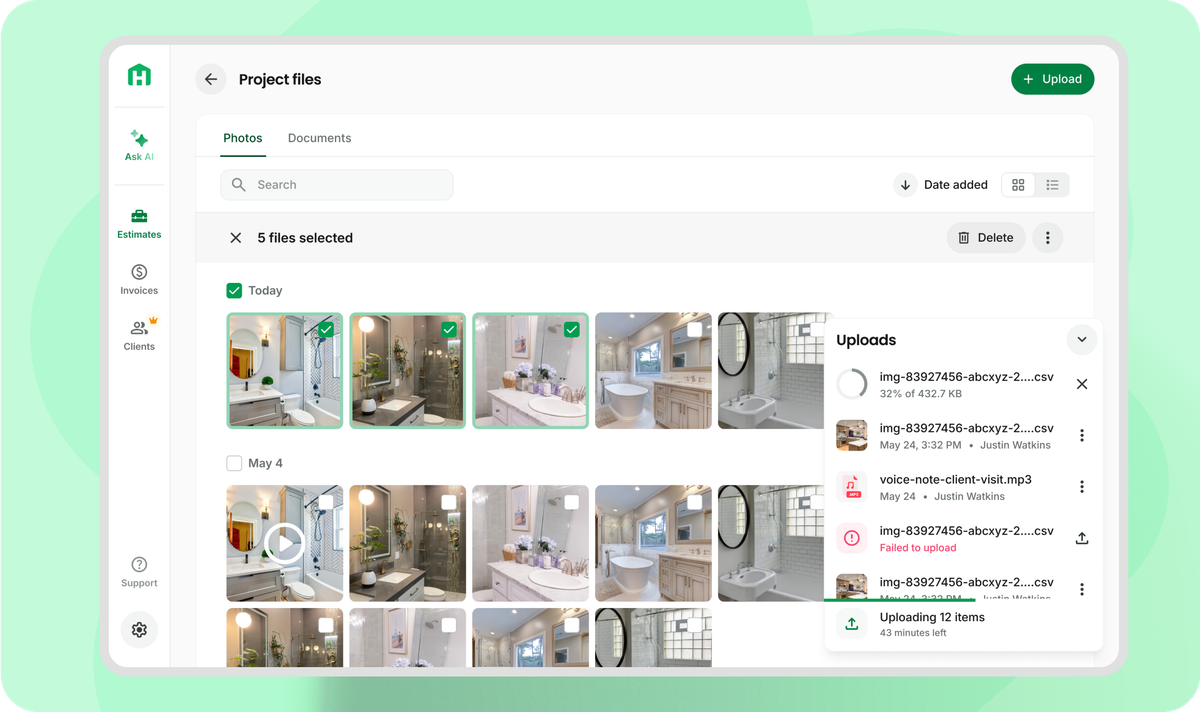Image resolution: width=1200 pixels, height=712 pixels.
Task: Open the Today freestanding bathtub photo
Action: click(x=653, y=371)
